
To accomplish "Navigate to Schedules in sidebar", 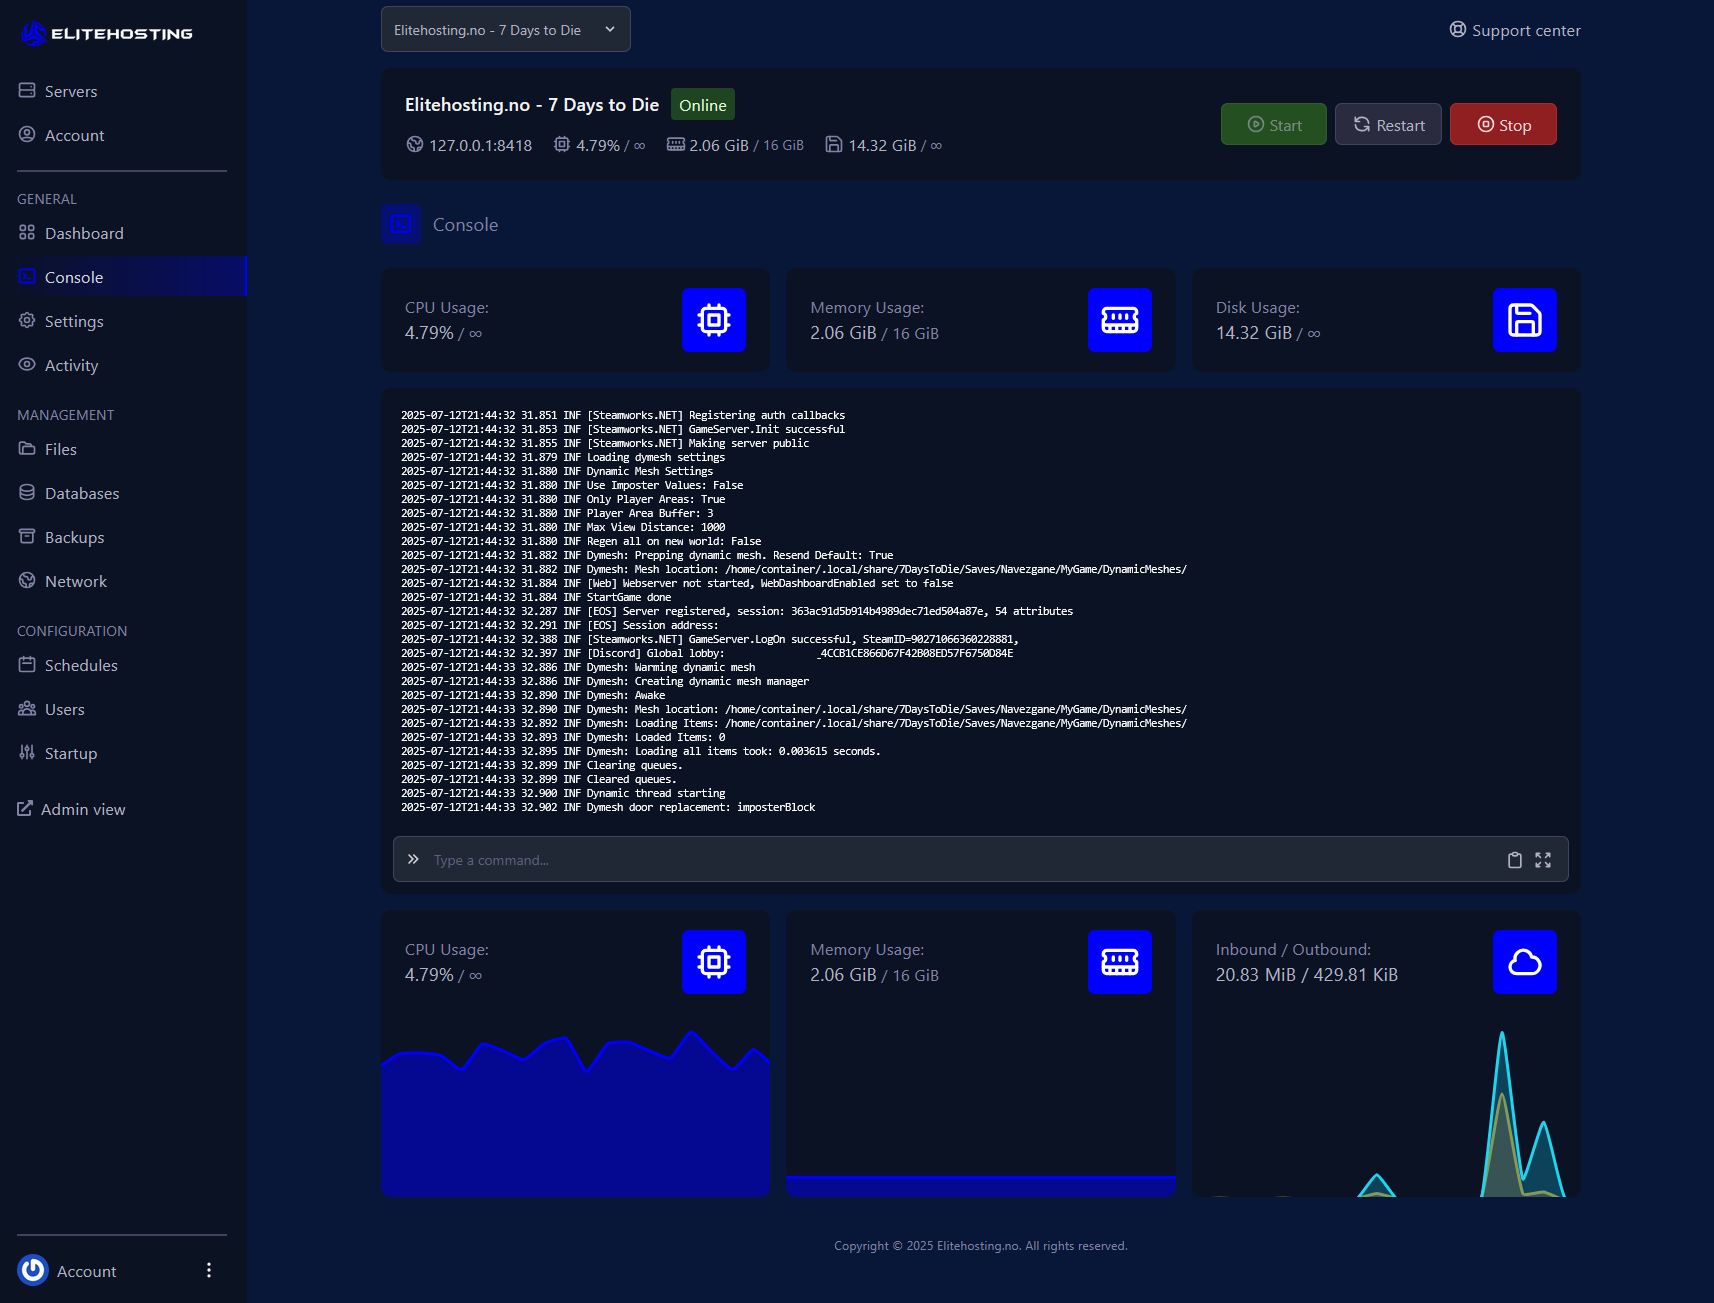I will [x=81, y=665].
